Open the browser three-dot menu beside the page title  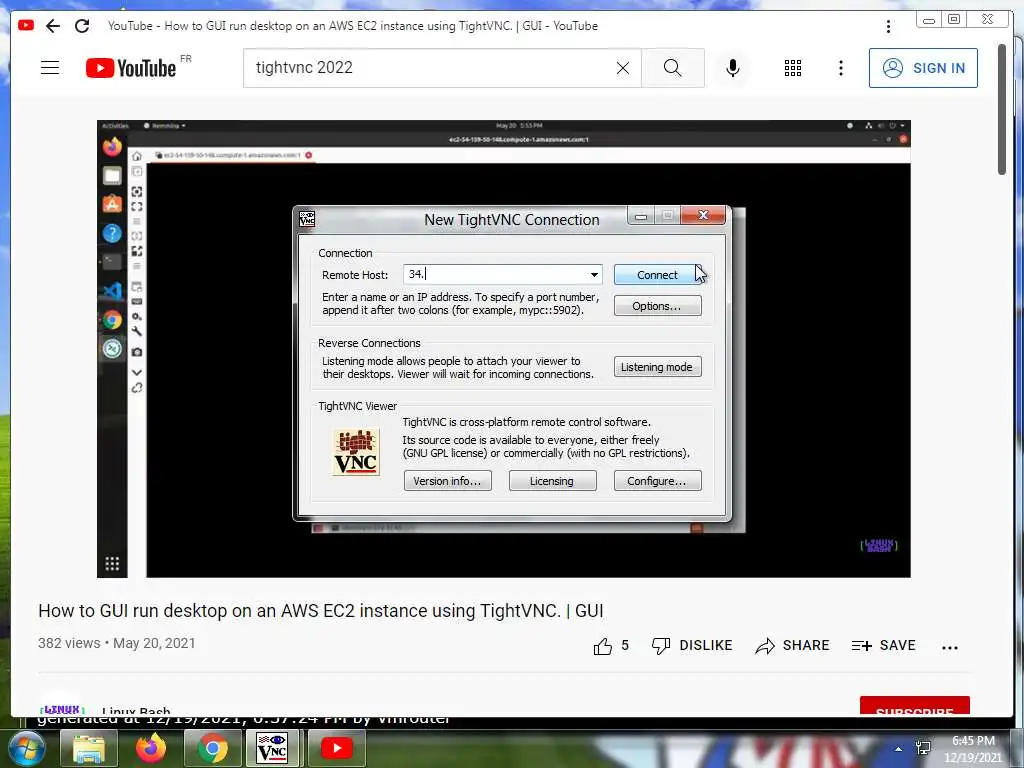(888, 26)
